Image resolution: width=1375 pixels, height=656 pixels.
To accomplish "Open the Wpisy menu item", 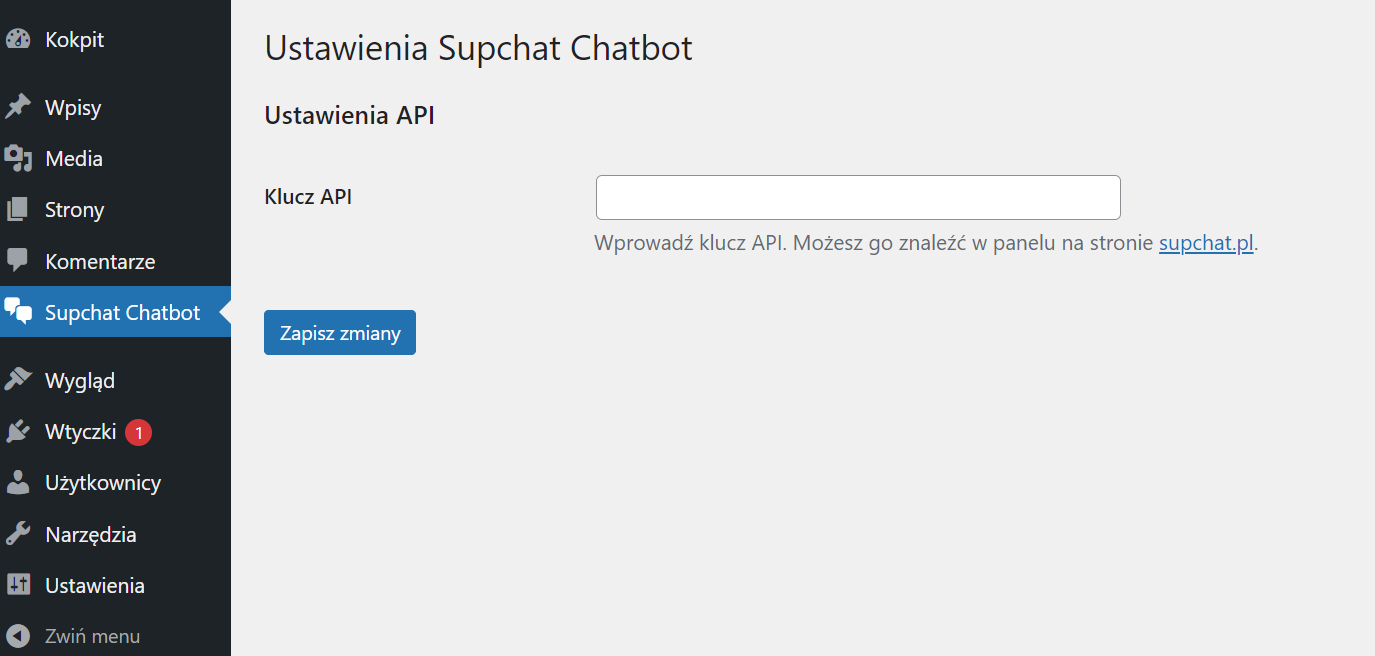I will click(73, 108).
